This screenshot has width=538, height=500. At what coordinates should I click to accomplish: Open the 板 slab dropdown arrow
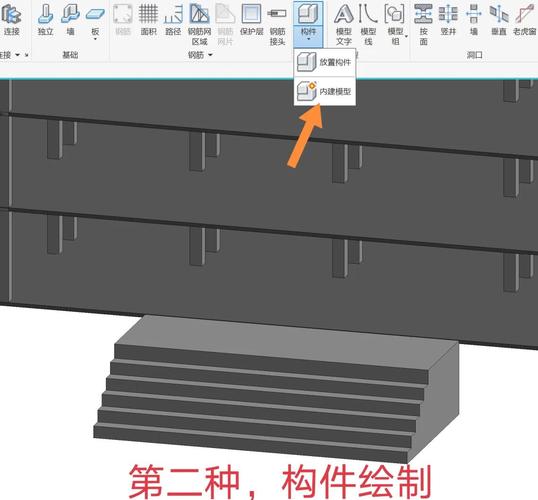coord(95,39)
